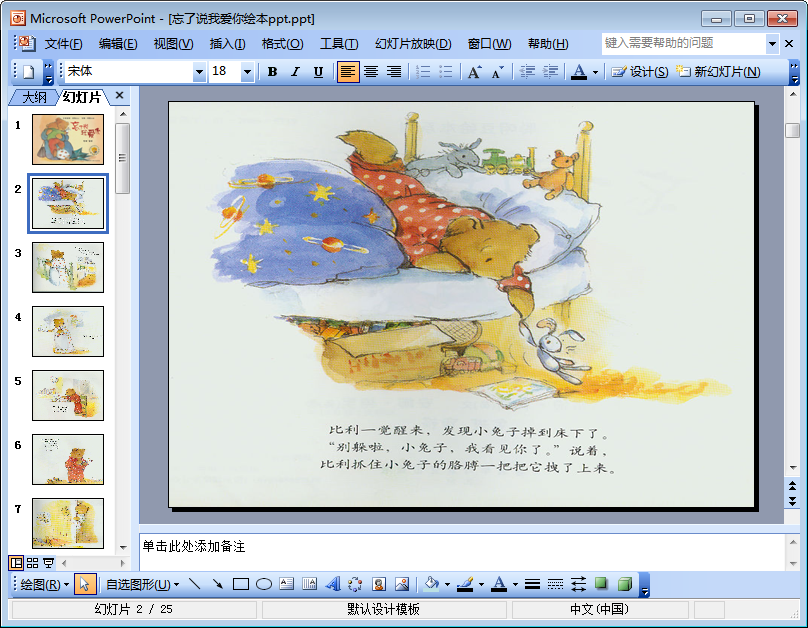The height and width of the screenshot is (628, 808).
Task: Open the Insert (插入) menu
Action: pyautogui.click(x=227, y=44)
